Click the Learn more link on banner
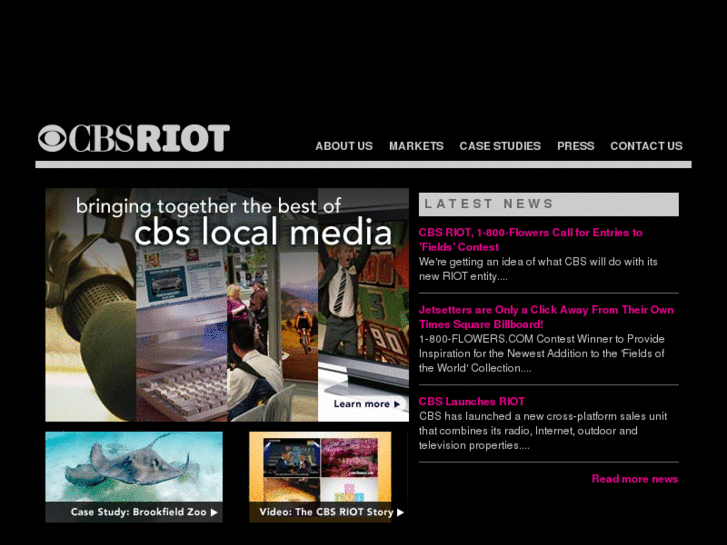This screenshot has width=727, height=545. pos(362,404)
